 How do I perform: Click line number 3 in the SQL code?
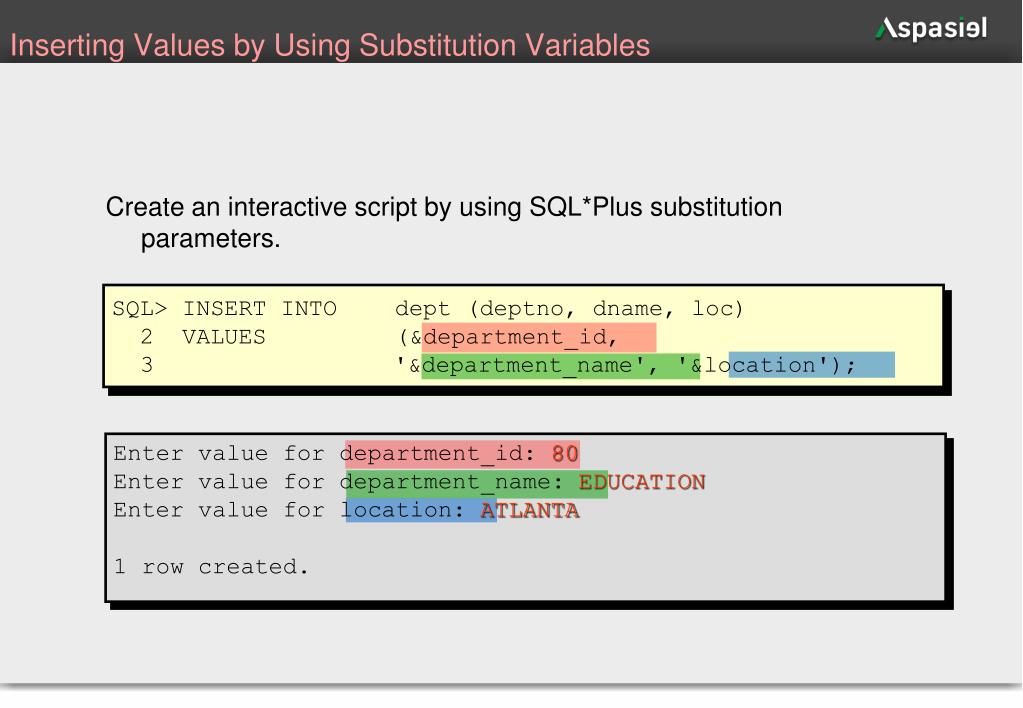pos(147,365)
